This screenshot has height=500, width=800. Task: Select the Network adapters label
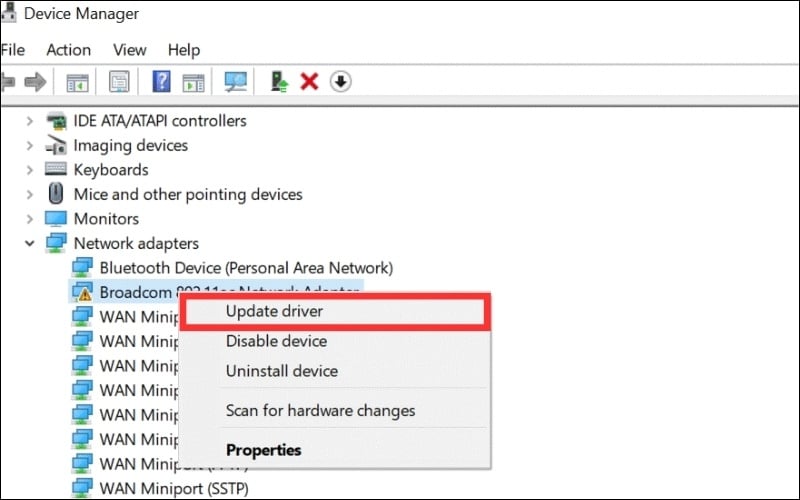pyautogui.click(x=136, y=243)
